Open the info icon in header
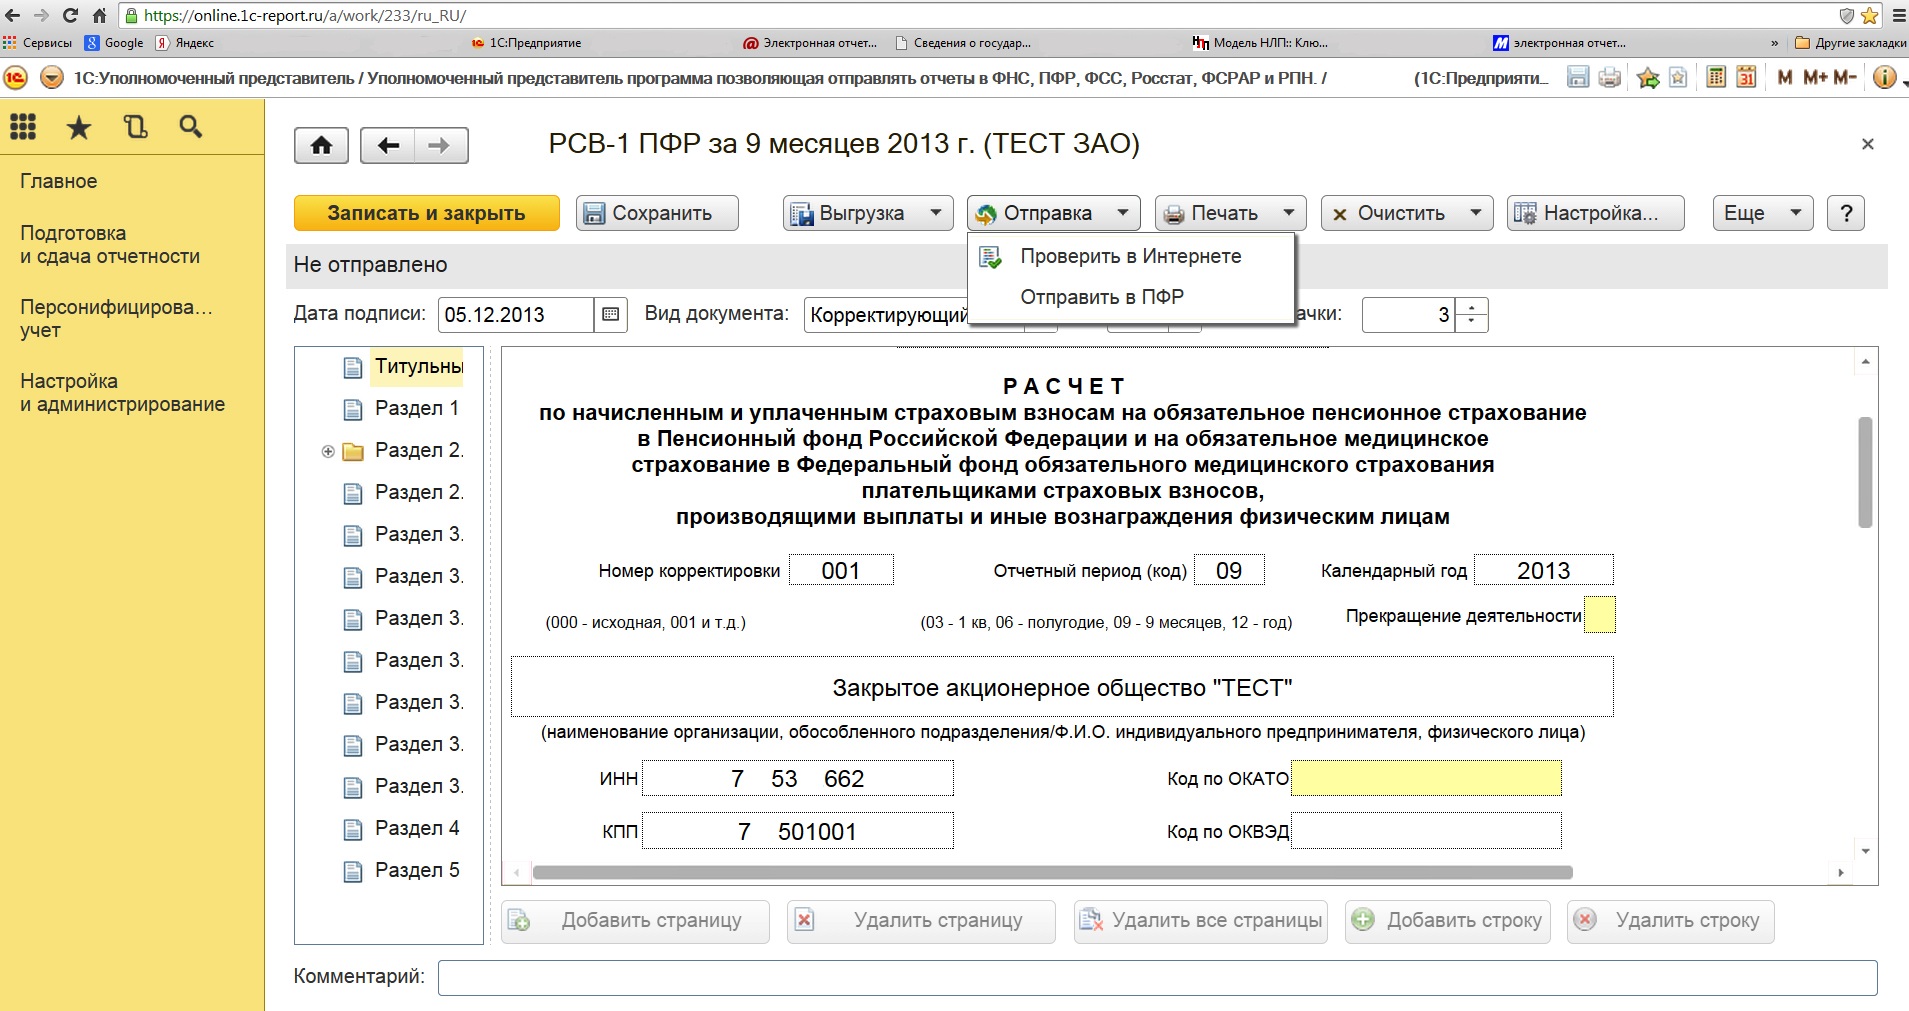1909x1011 pixels. coord(1883,77)
